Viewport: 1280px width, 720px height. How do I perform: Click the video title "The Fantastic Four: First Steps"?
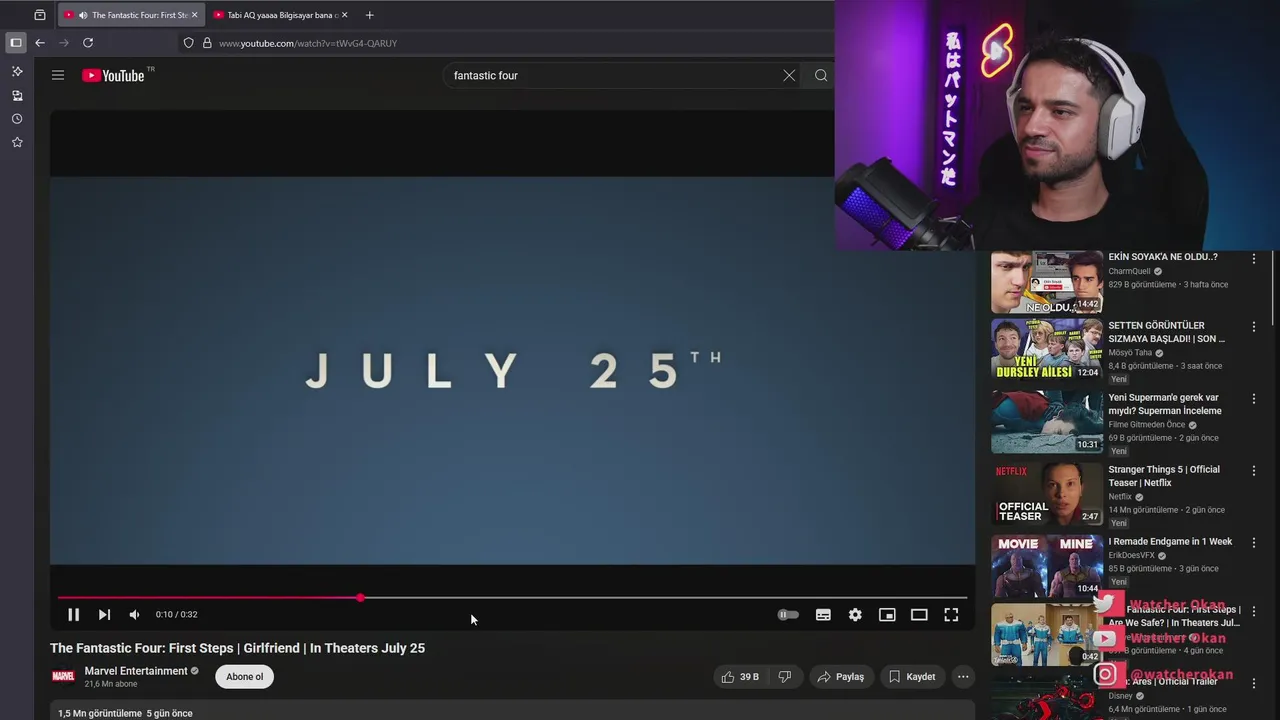(238, 648)
